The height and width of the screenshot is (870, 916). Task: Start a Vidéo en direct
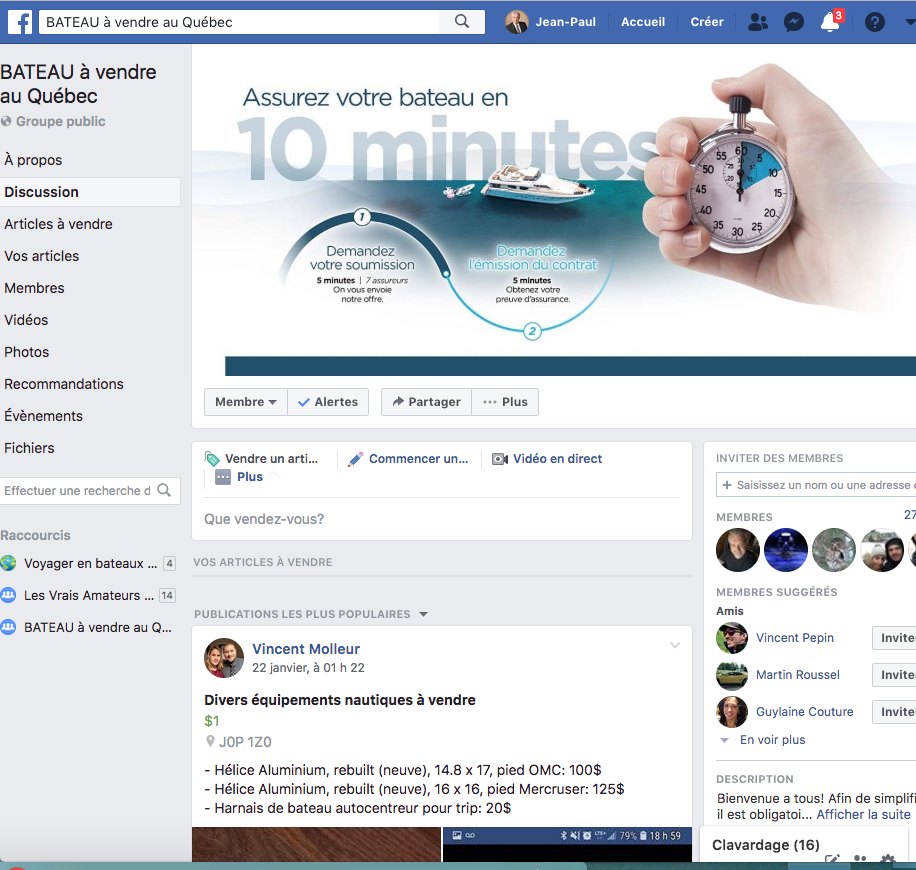(x=557, y=459)
